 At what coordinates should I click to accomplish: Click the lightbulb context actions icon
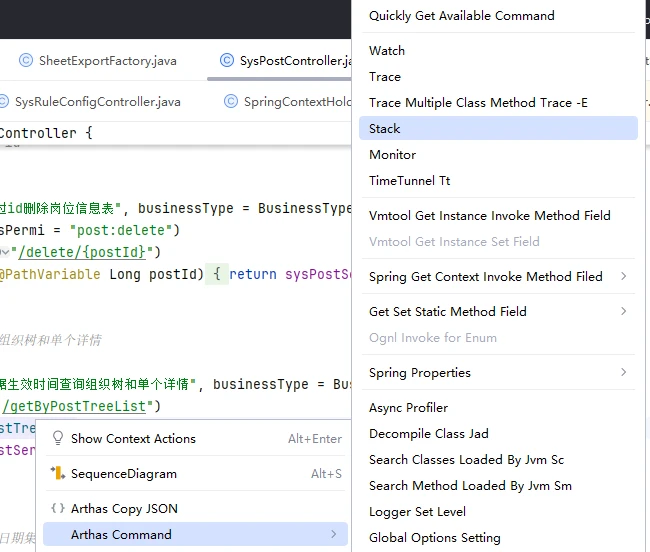(x=58, y=438)
